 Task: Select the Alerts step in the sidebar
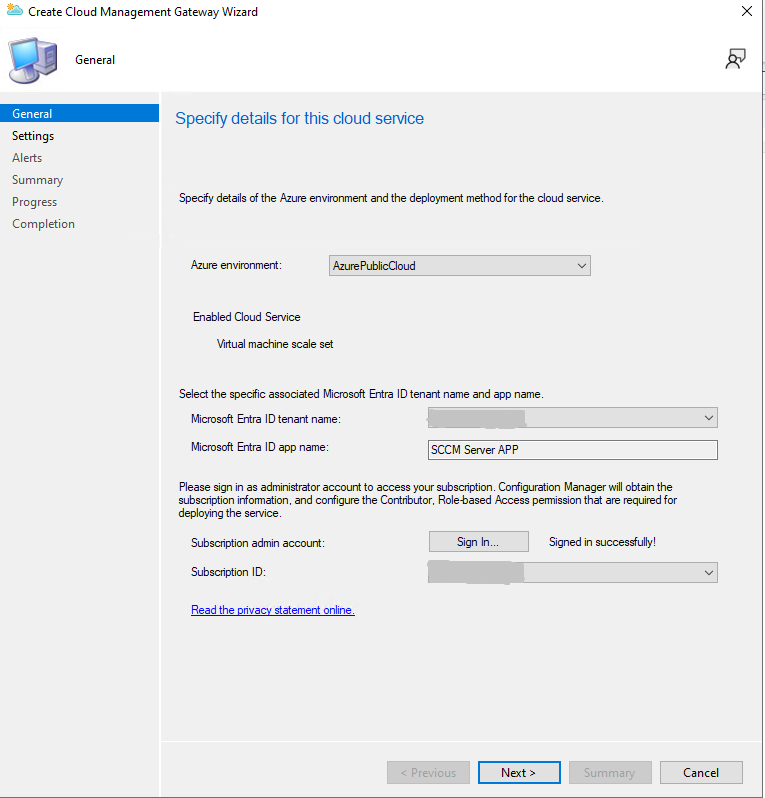point(27,158)
